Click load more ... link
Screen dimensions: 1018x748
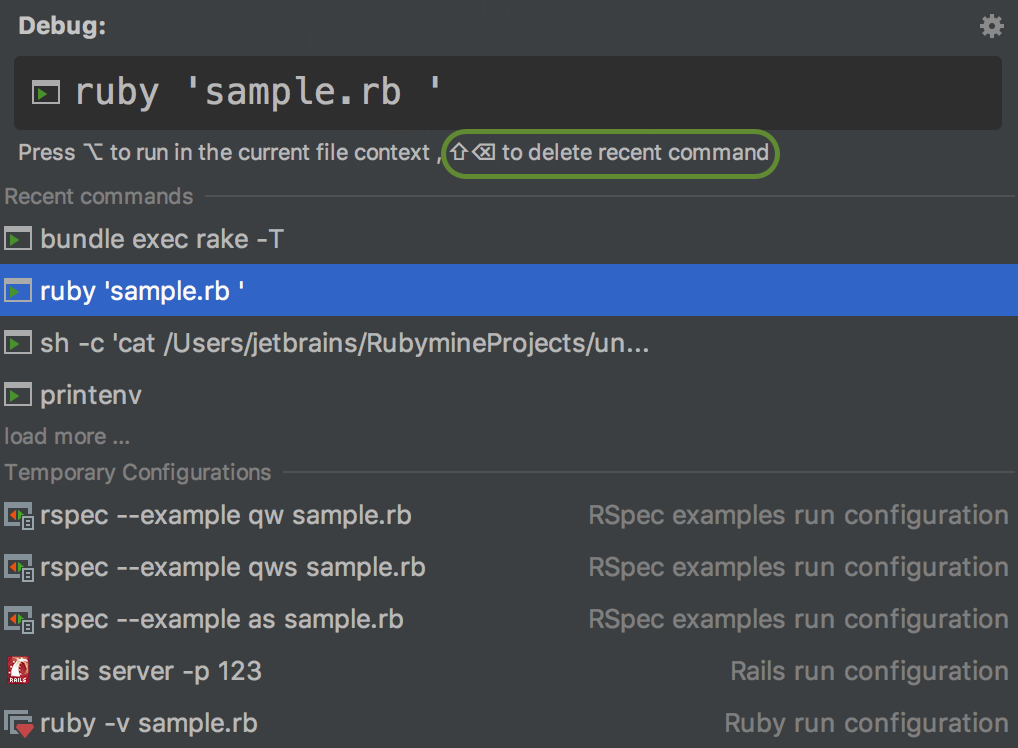[x=67, y=436]
